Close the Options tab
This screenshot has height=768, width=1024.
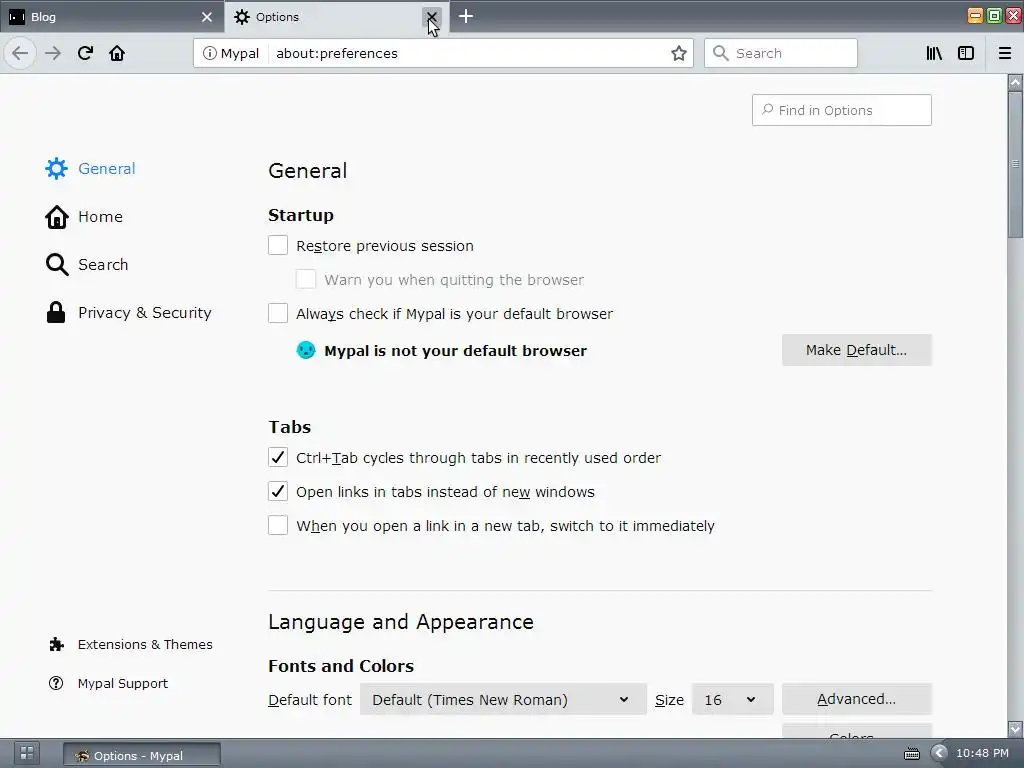pyautogui.click(x=432, y=17)
